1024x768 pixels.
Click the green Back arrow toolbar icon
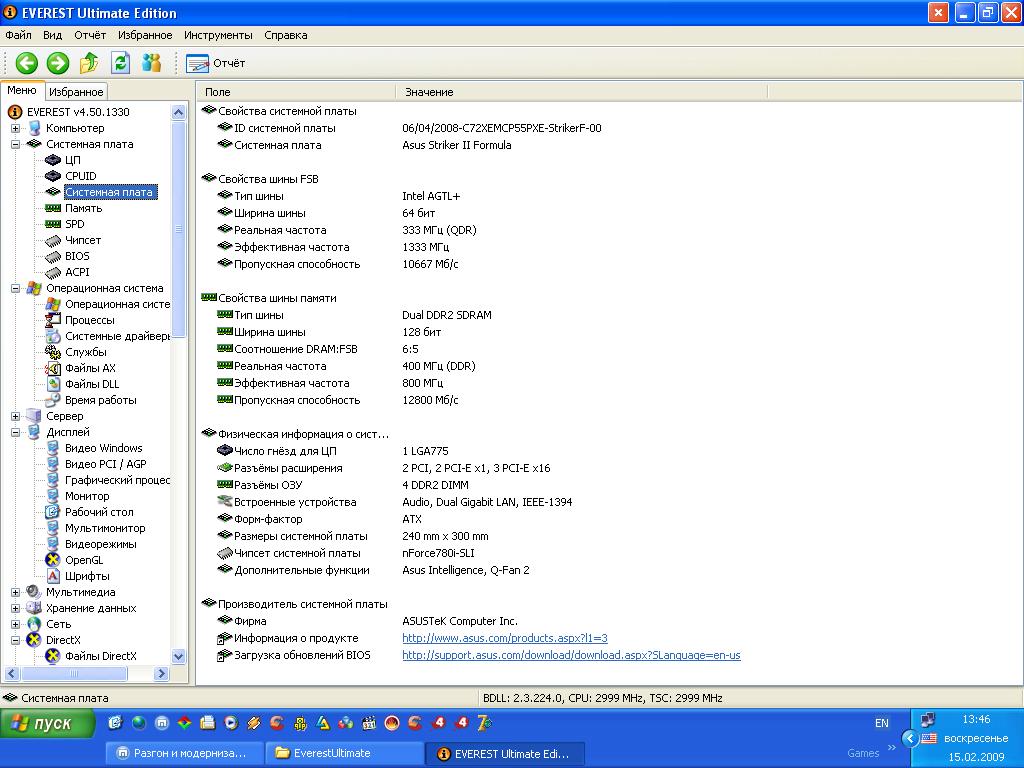(26, 63)
